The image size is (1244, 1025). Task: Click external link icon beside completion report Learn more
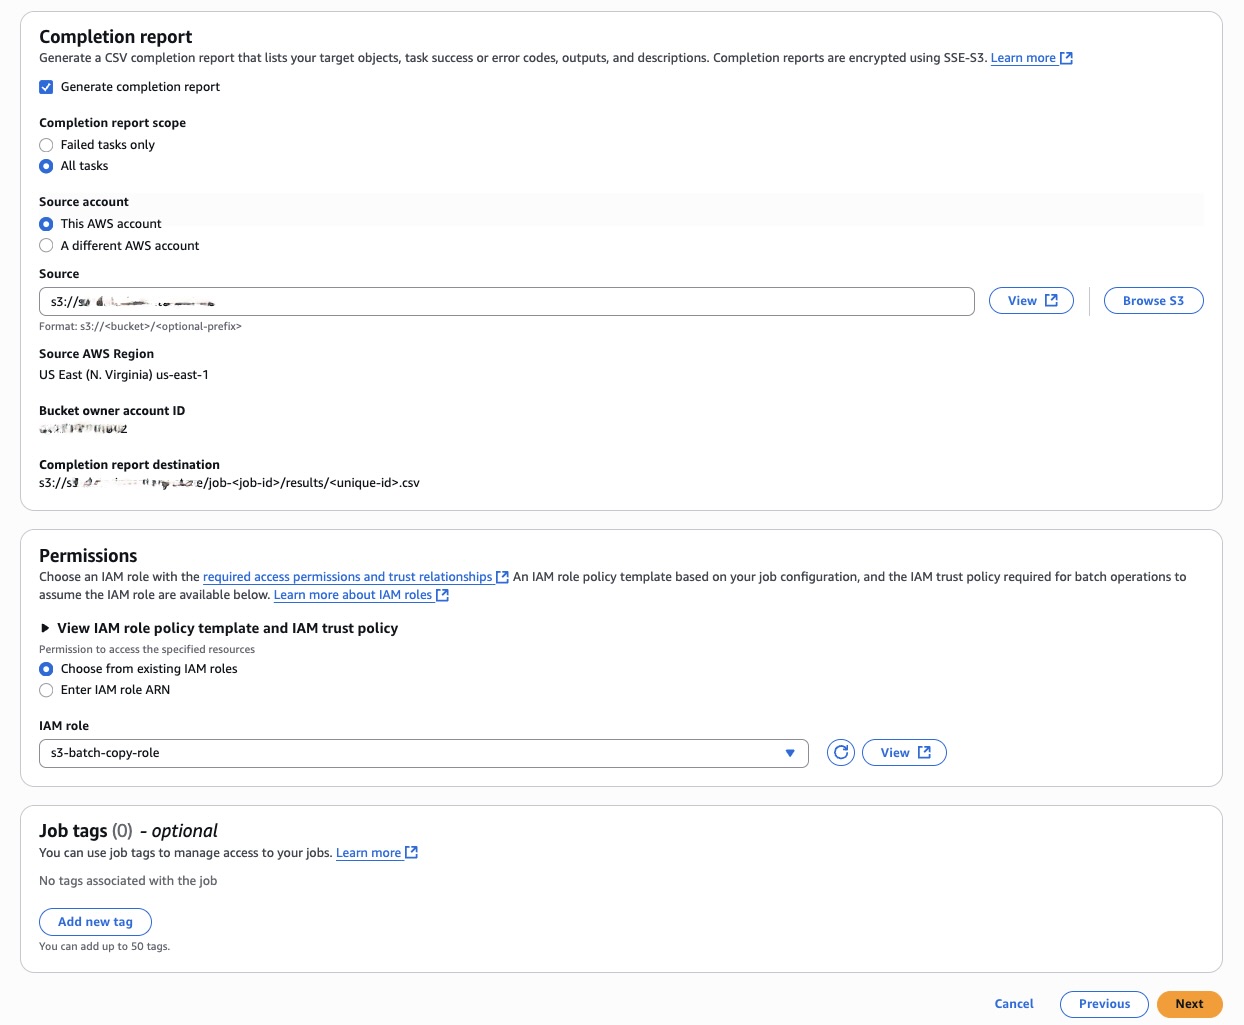click(1067, 58)
